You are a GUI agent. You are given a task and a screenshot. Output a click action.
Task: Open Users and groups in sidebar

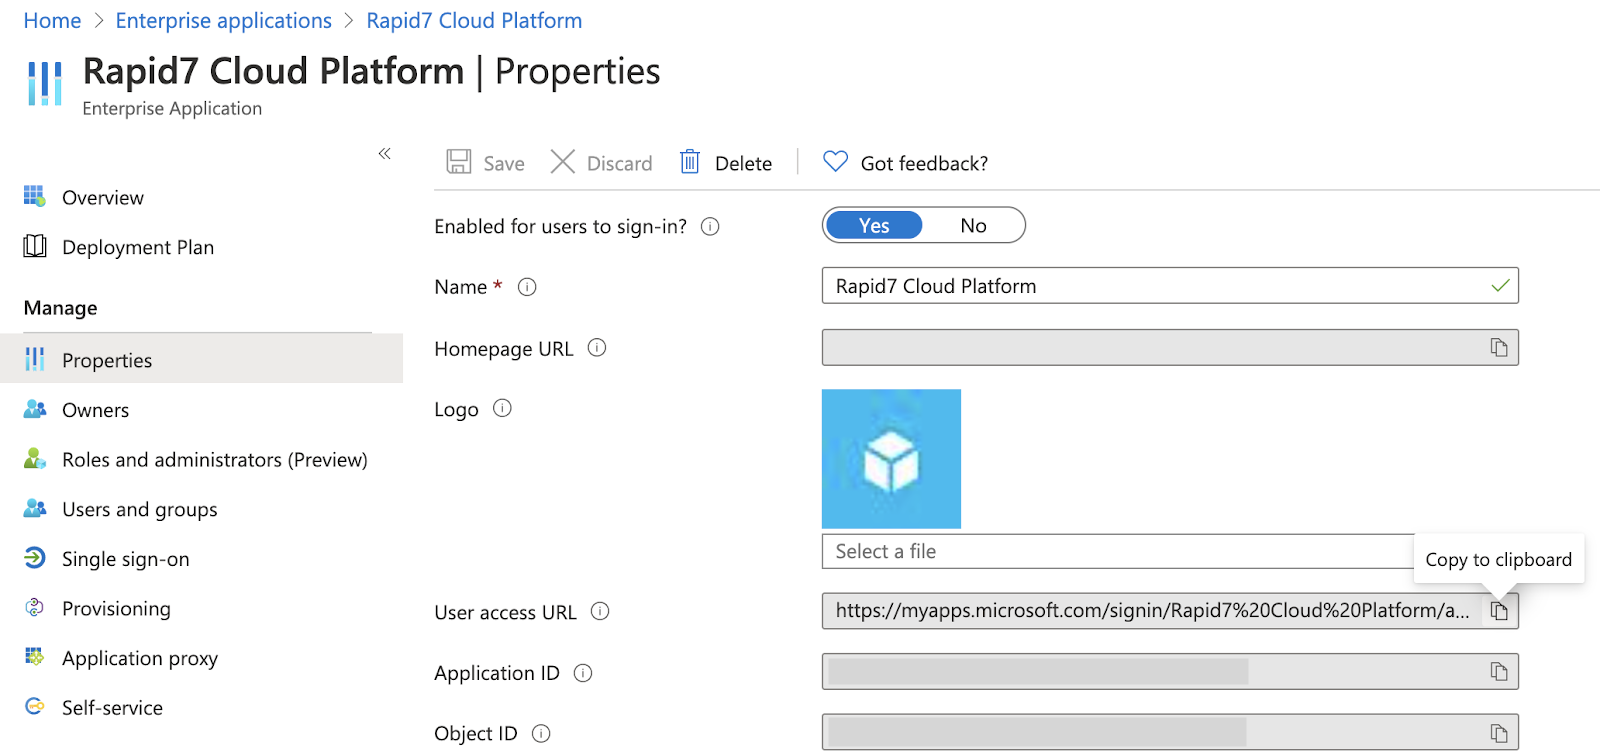point(139,509)
